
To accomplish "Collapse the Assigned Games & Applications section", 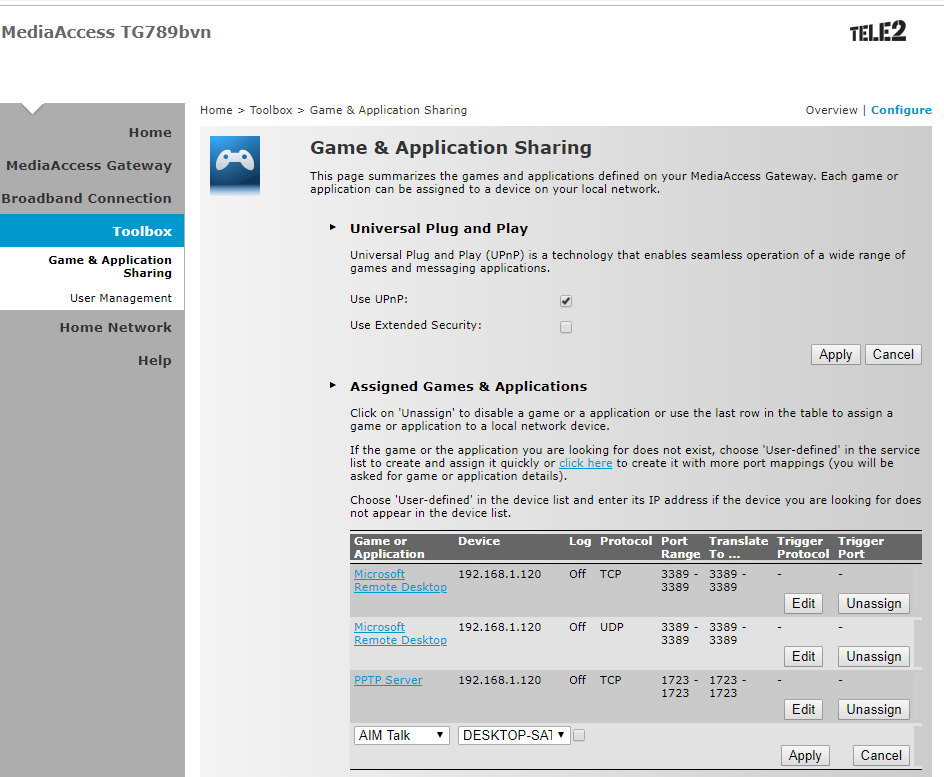I will click(x=332, y=385).
